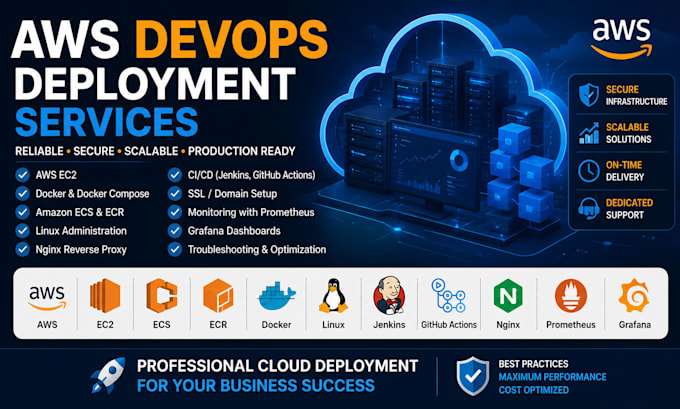Click the 'Linux Administration' text

(81, 231)
